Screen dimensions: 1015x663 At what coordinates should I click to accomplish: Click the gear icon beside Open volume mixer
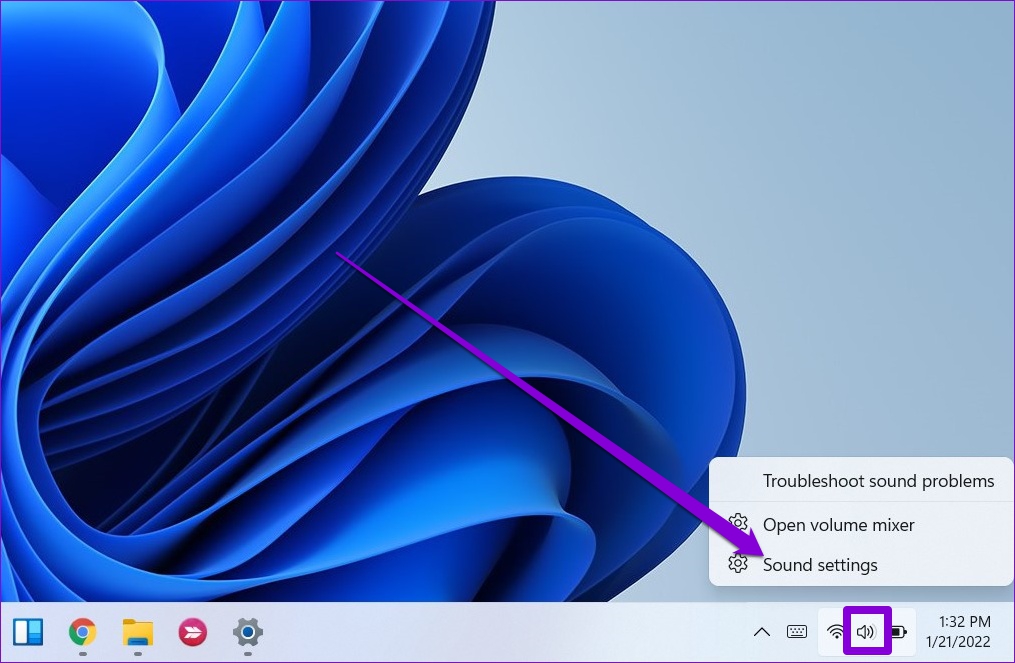[738, 524]
